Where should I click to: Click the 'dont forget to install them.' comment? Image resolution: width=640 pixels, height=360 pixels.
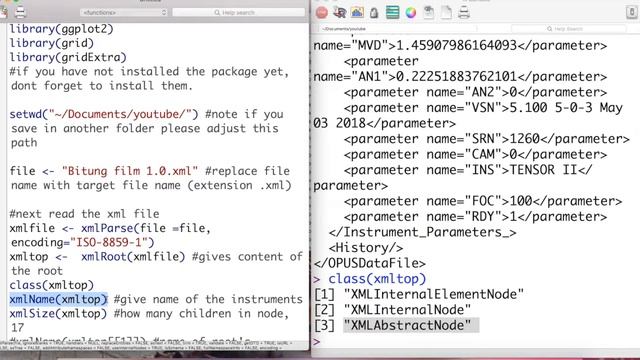(x=102, y=86)
